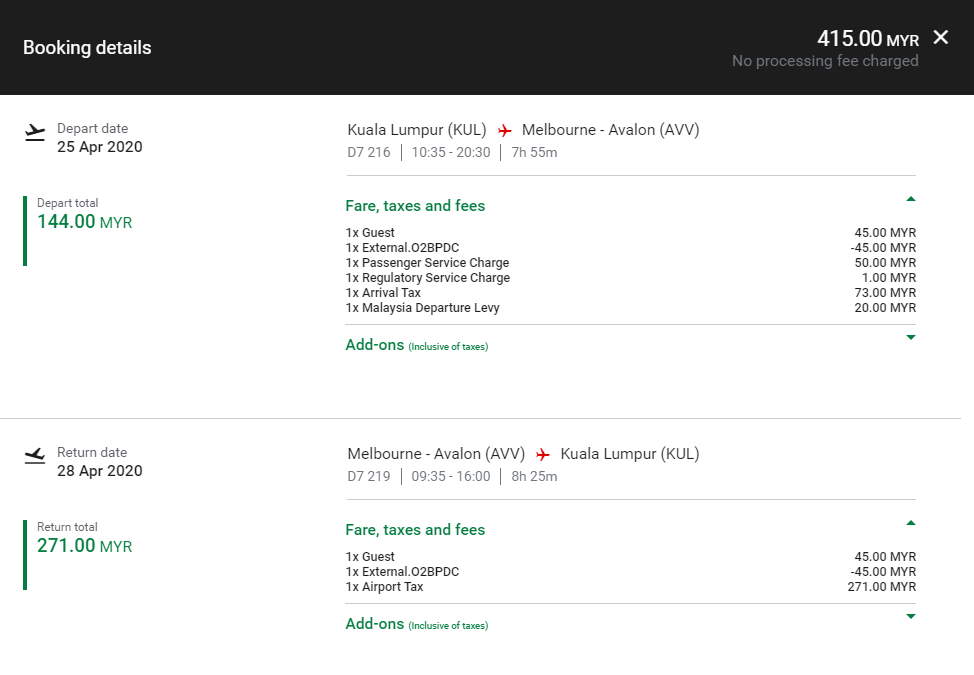Screen dimensions: 974x675
Task: Click the 25 Apr 2020 depart date
Action: [99, 147]
